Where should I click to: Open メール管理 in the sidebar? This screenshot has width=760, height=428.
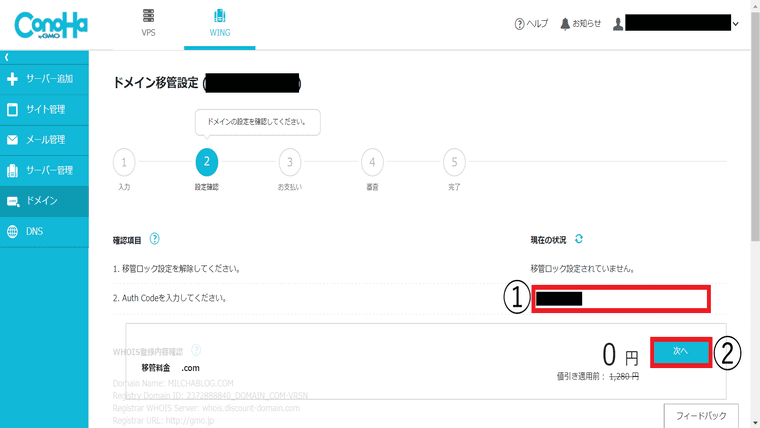click(44, 140)
